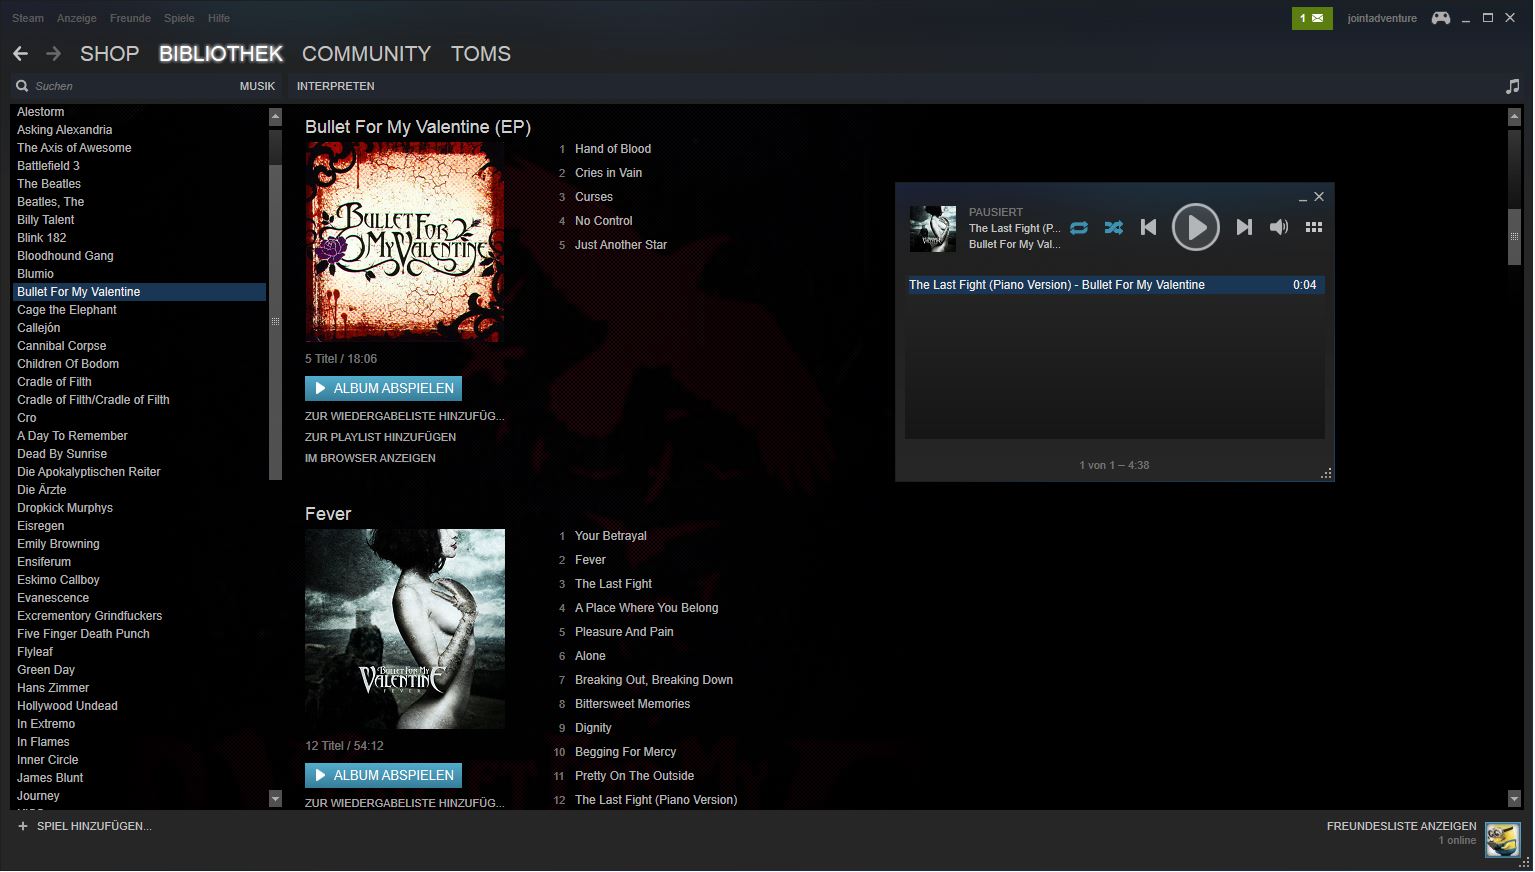Viewport: 1535px width, 872px height.
Task: Switch to the BIBLIOTHEK tab
Action: 221,54
